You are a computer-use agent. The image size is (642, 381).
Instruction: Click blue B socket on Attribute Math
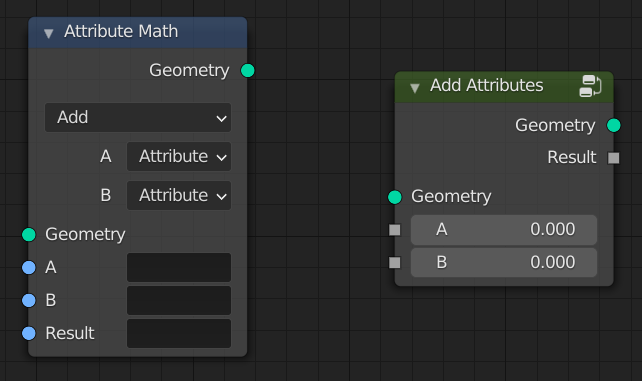click(x=29, y=300)
